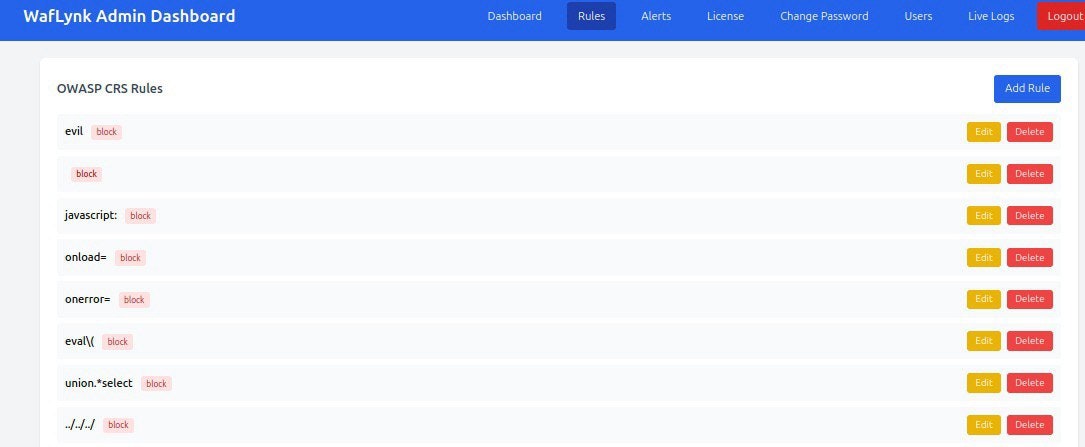The width and height of the screenshot is (1085, 447).
Task: Open the License page
Action: coord(725,16)
